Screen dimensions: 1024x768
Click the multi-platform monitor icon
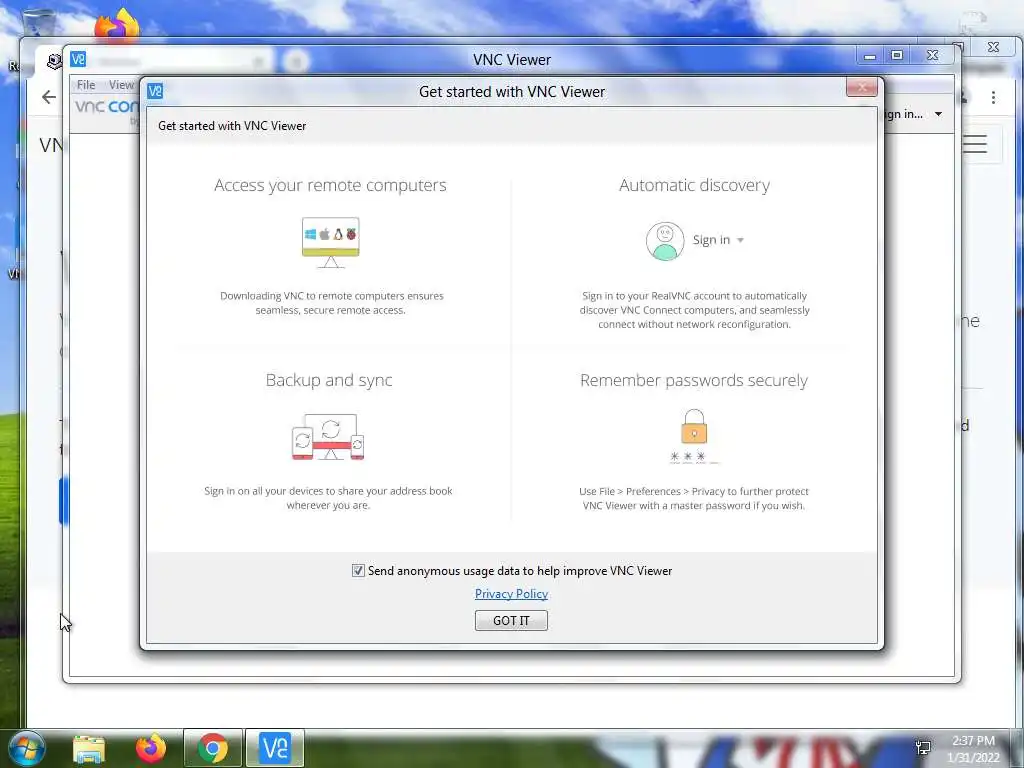330,242
